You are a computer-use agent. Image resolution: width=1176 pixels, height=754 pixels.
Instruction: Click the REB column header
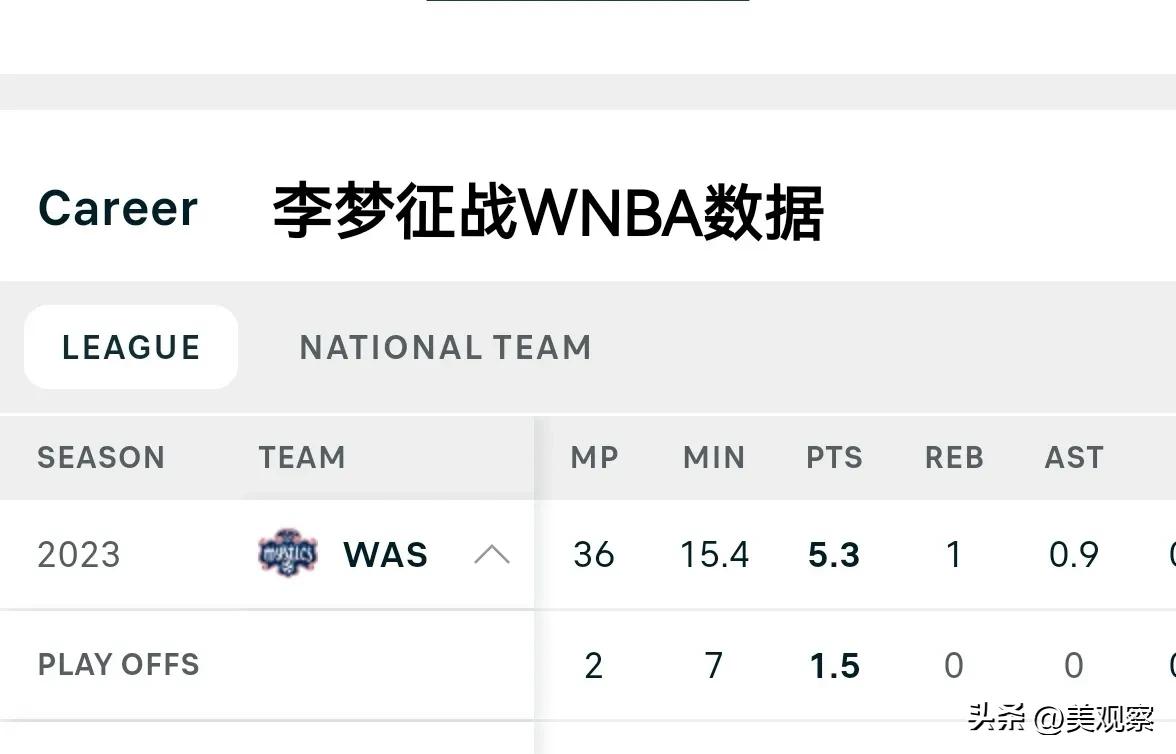pos(954,457)
